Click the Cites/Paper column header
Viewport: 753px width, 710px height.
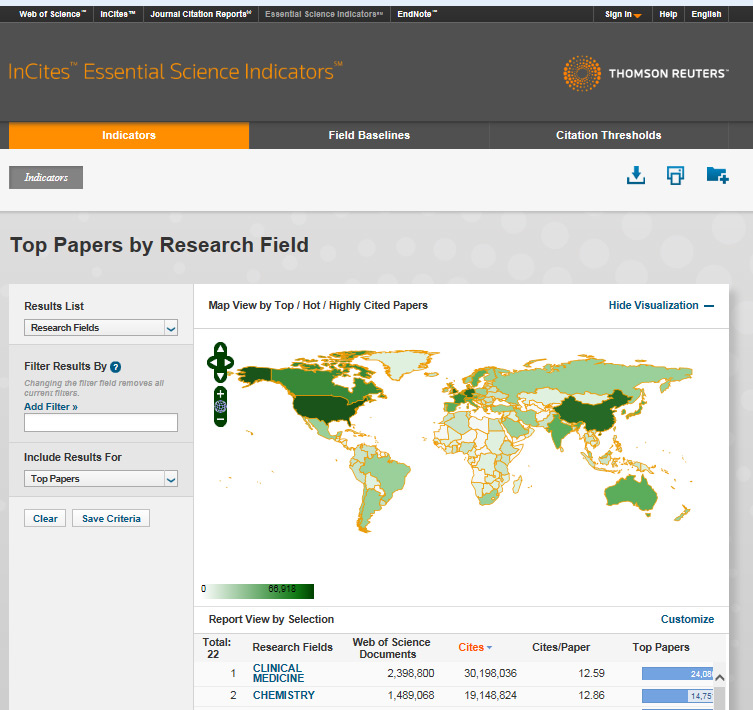(x=561, y=647)
